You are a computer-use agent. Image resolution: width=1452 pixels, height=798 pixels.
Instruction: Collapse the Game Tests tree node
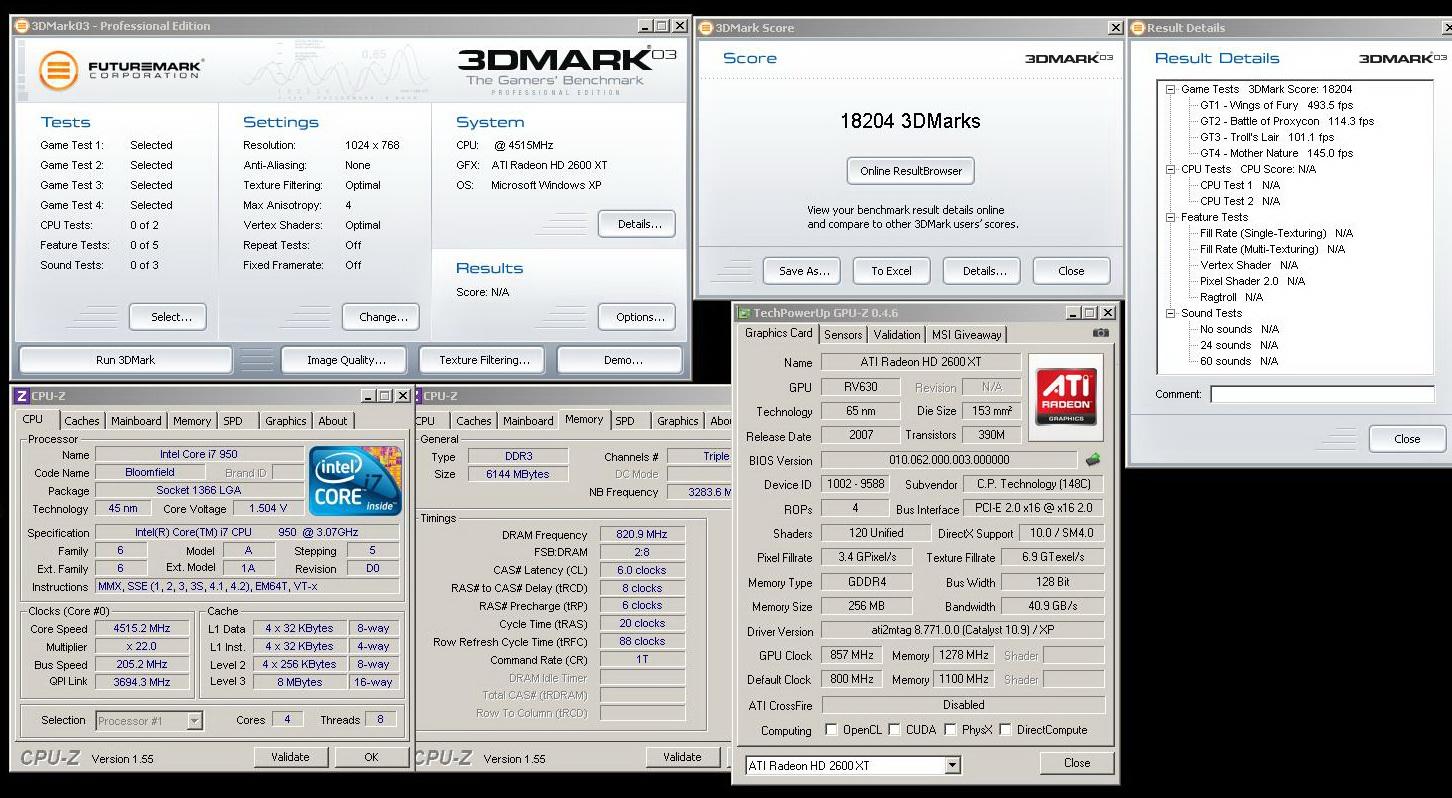[x=1170, y=89]
